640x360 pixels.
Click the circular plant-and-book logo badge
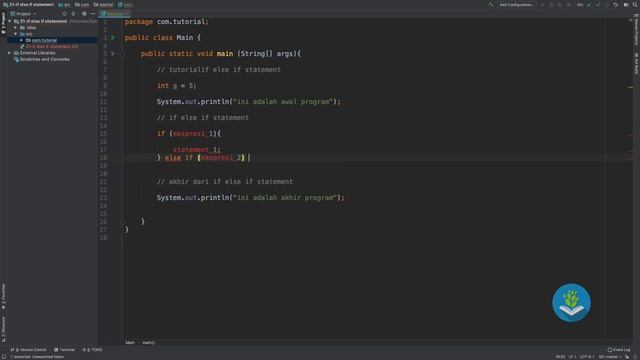click(571, 302)
